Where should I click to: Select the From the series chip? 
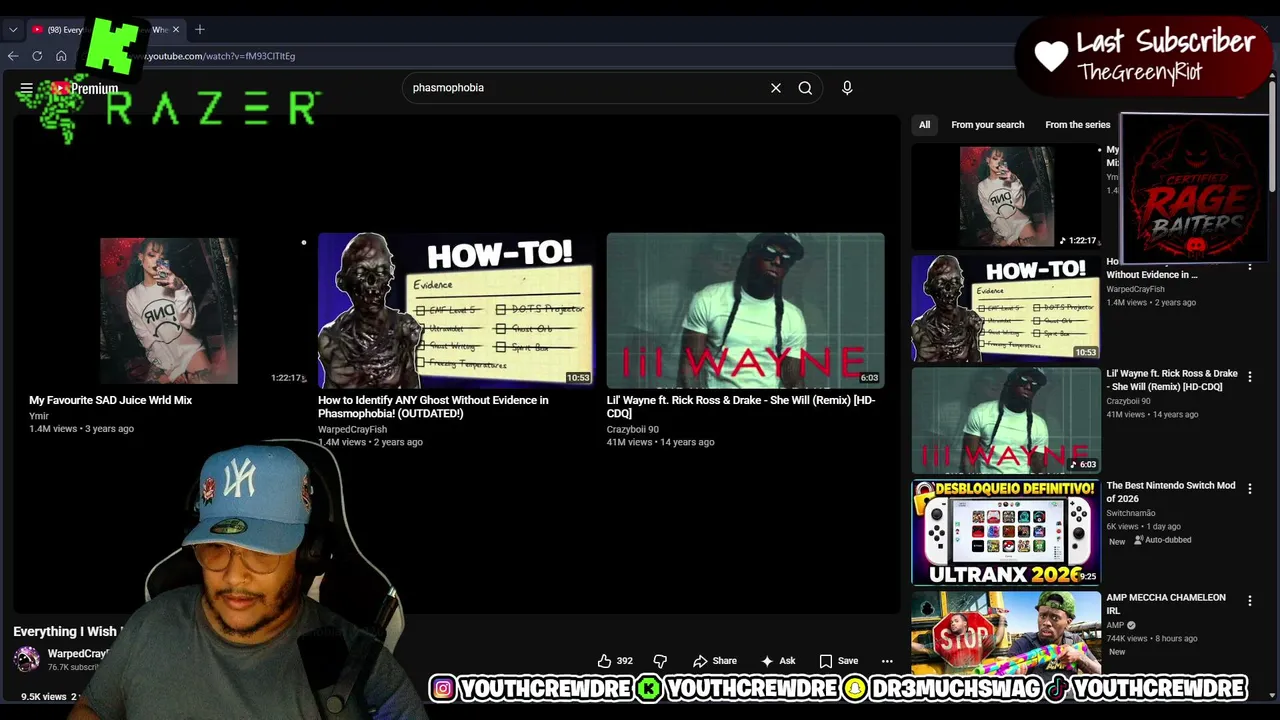coord(1077,125)
